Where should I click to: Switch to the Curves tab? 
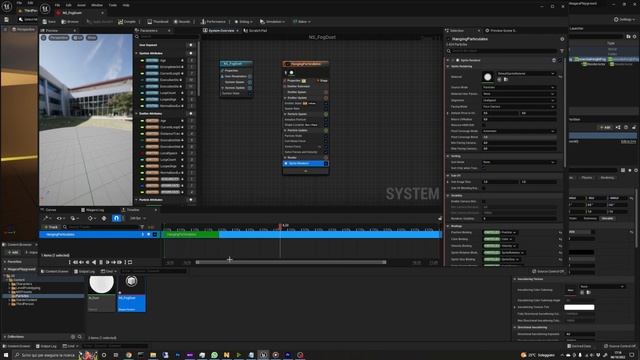click(49, 210)
